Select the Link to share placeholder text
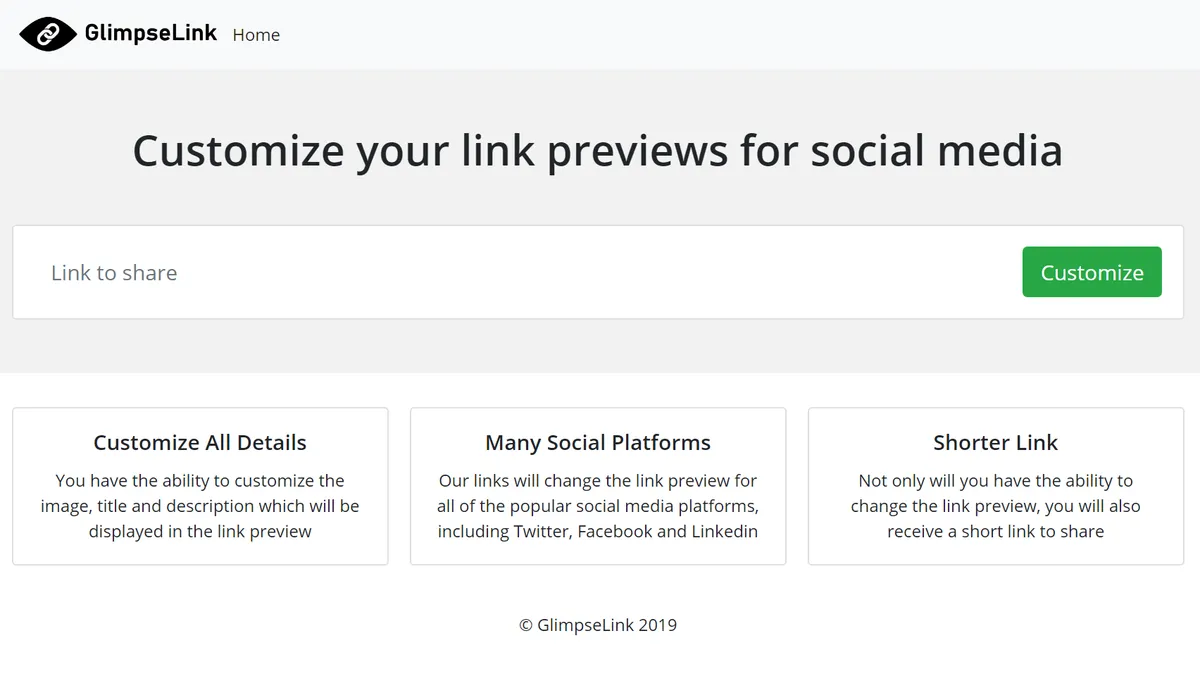 coord(114,272)
